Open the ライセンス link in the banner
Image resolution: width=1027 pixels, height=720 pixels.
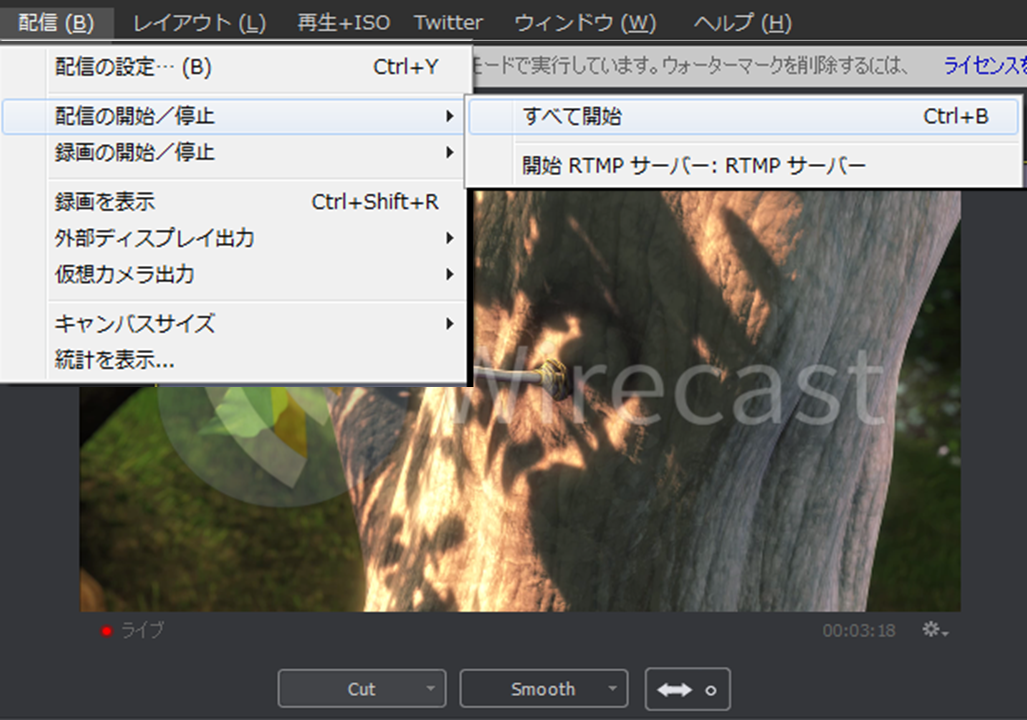(984, 66)
